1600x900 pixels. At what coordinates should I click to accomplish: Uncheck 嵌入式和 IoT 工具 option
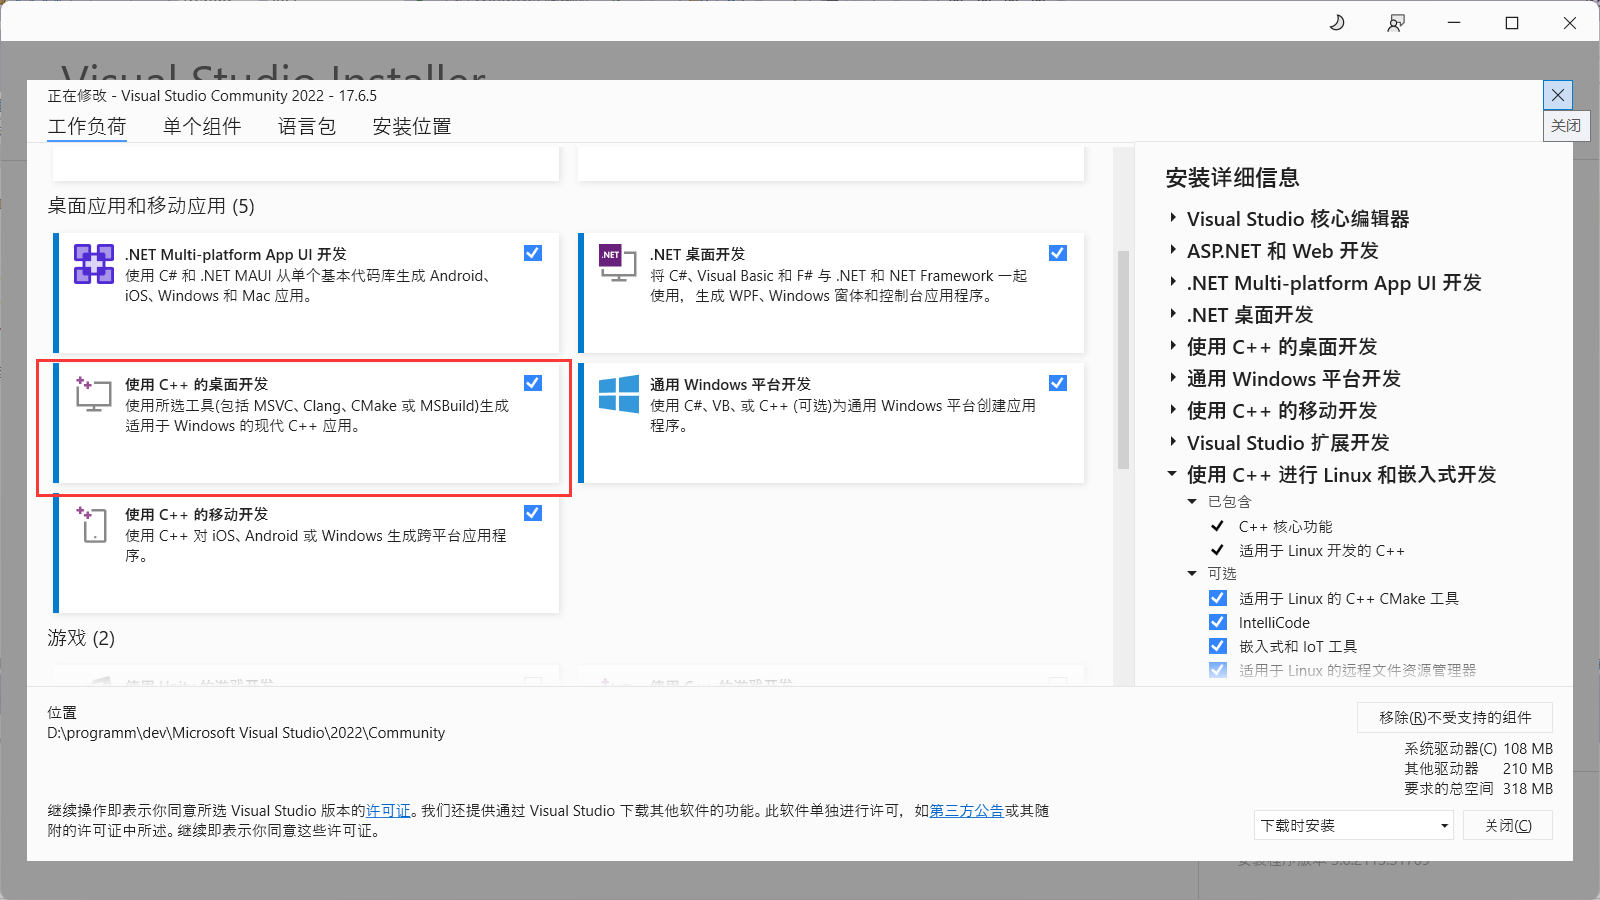click(1218, 646)
